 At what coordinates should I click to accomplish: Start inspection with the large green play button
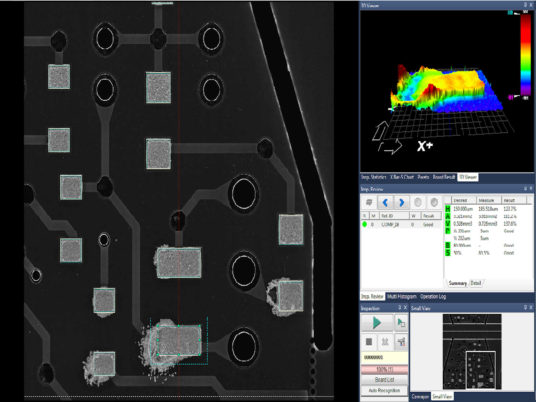click(377, 322)
